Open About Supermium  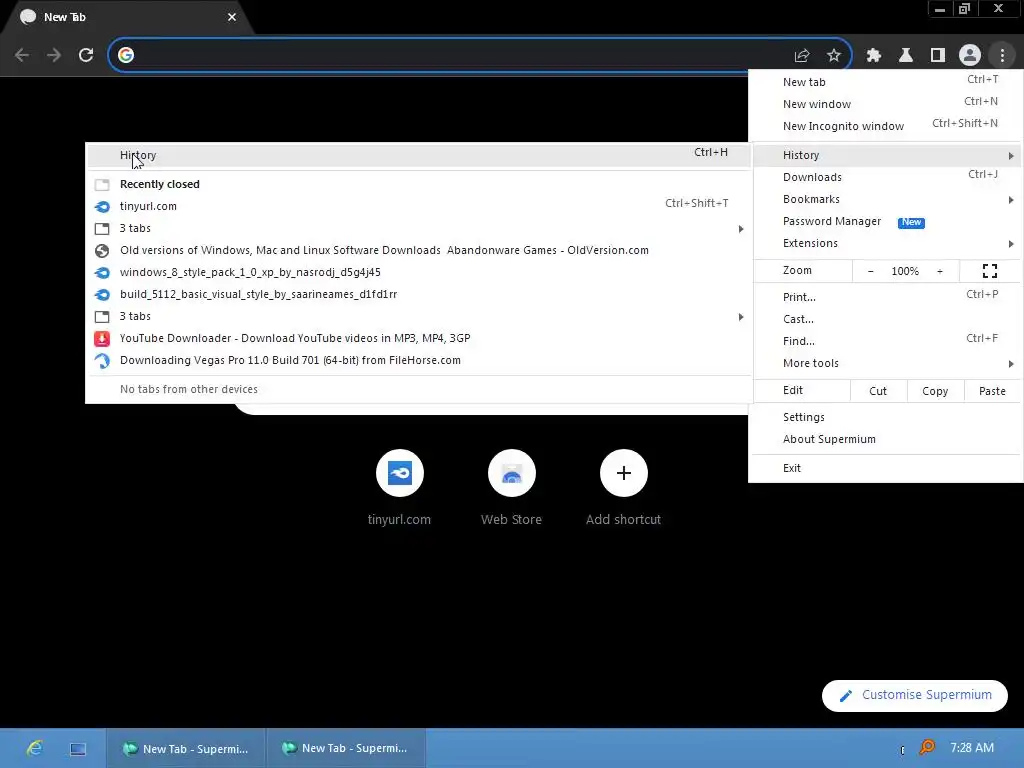point(888,439)
